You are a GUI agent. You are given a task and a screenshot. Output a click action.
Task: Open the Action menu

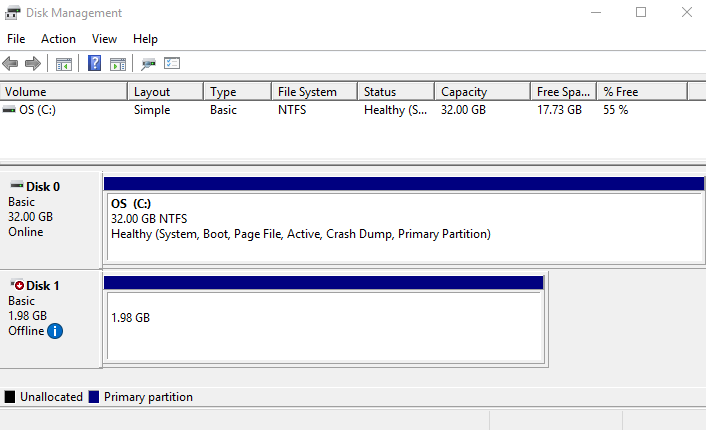click(58, 39)
